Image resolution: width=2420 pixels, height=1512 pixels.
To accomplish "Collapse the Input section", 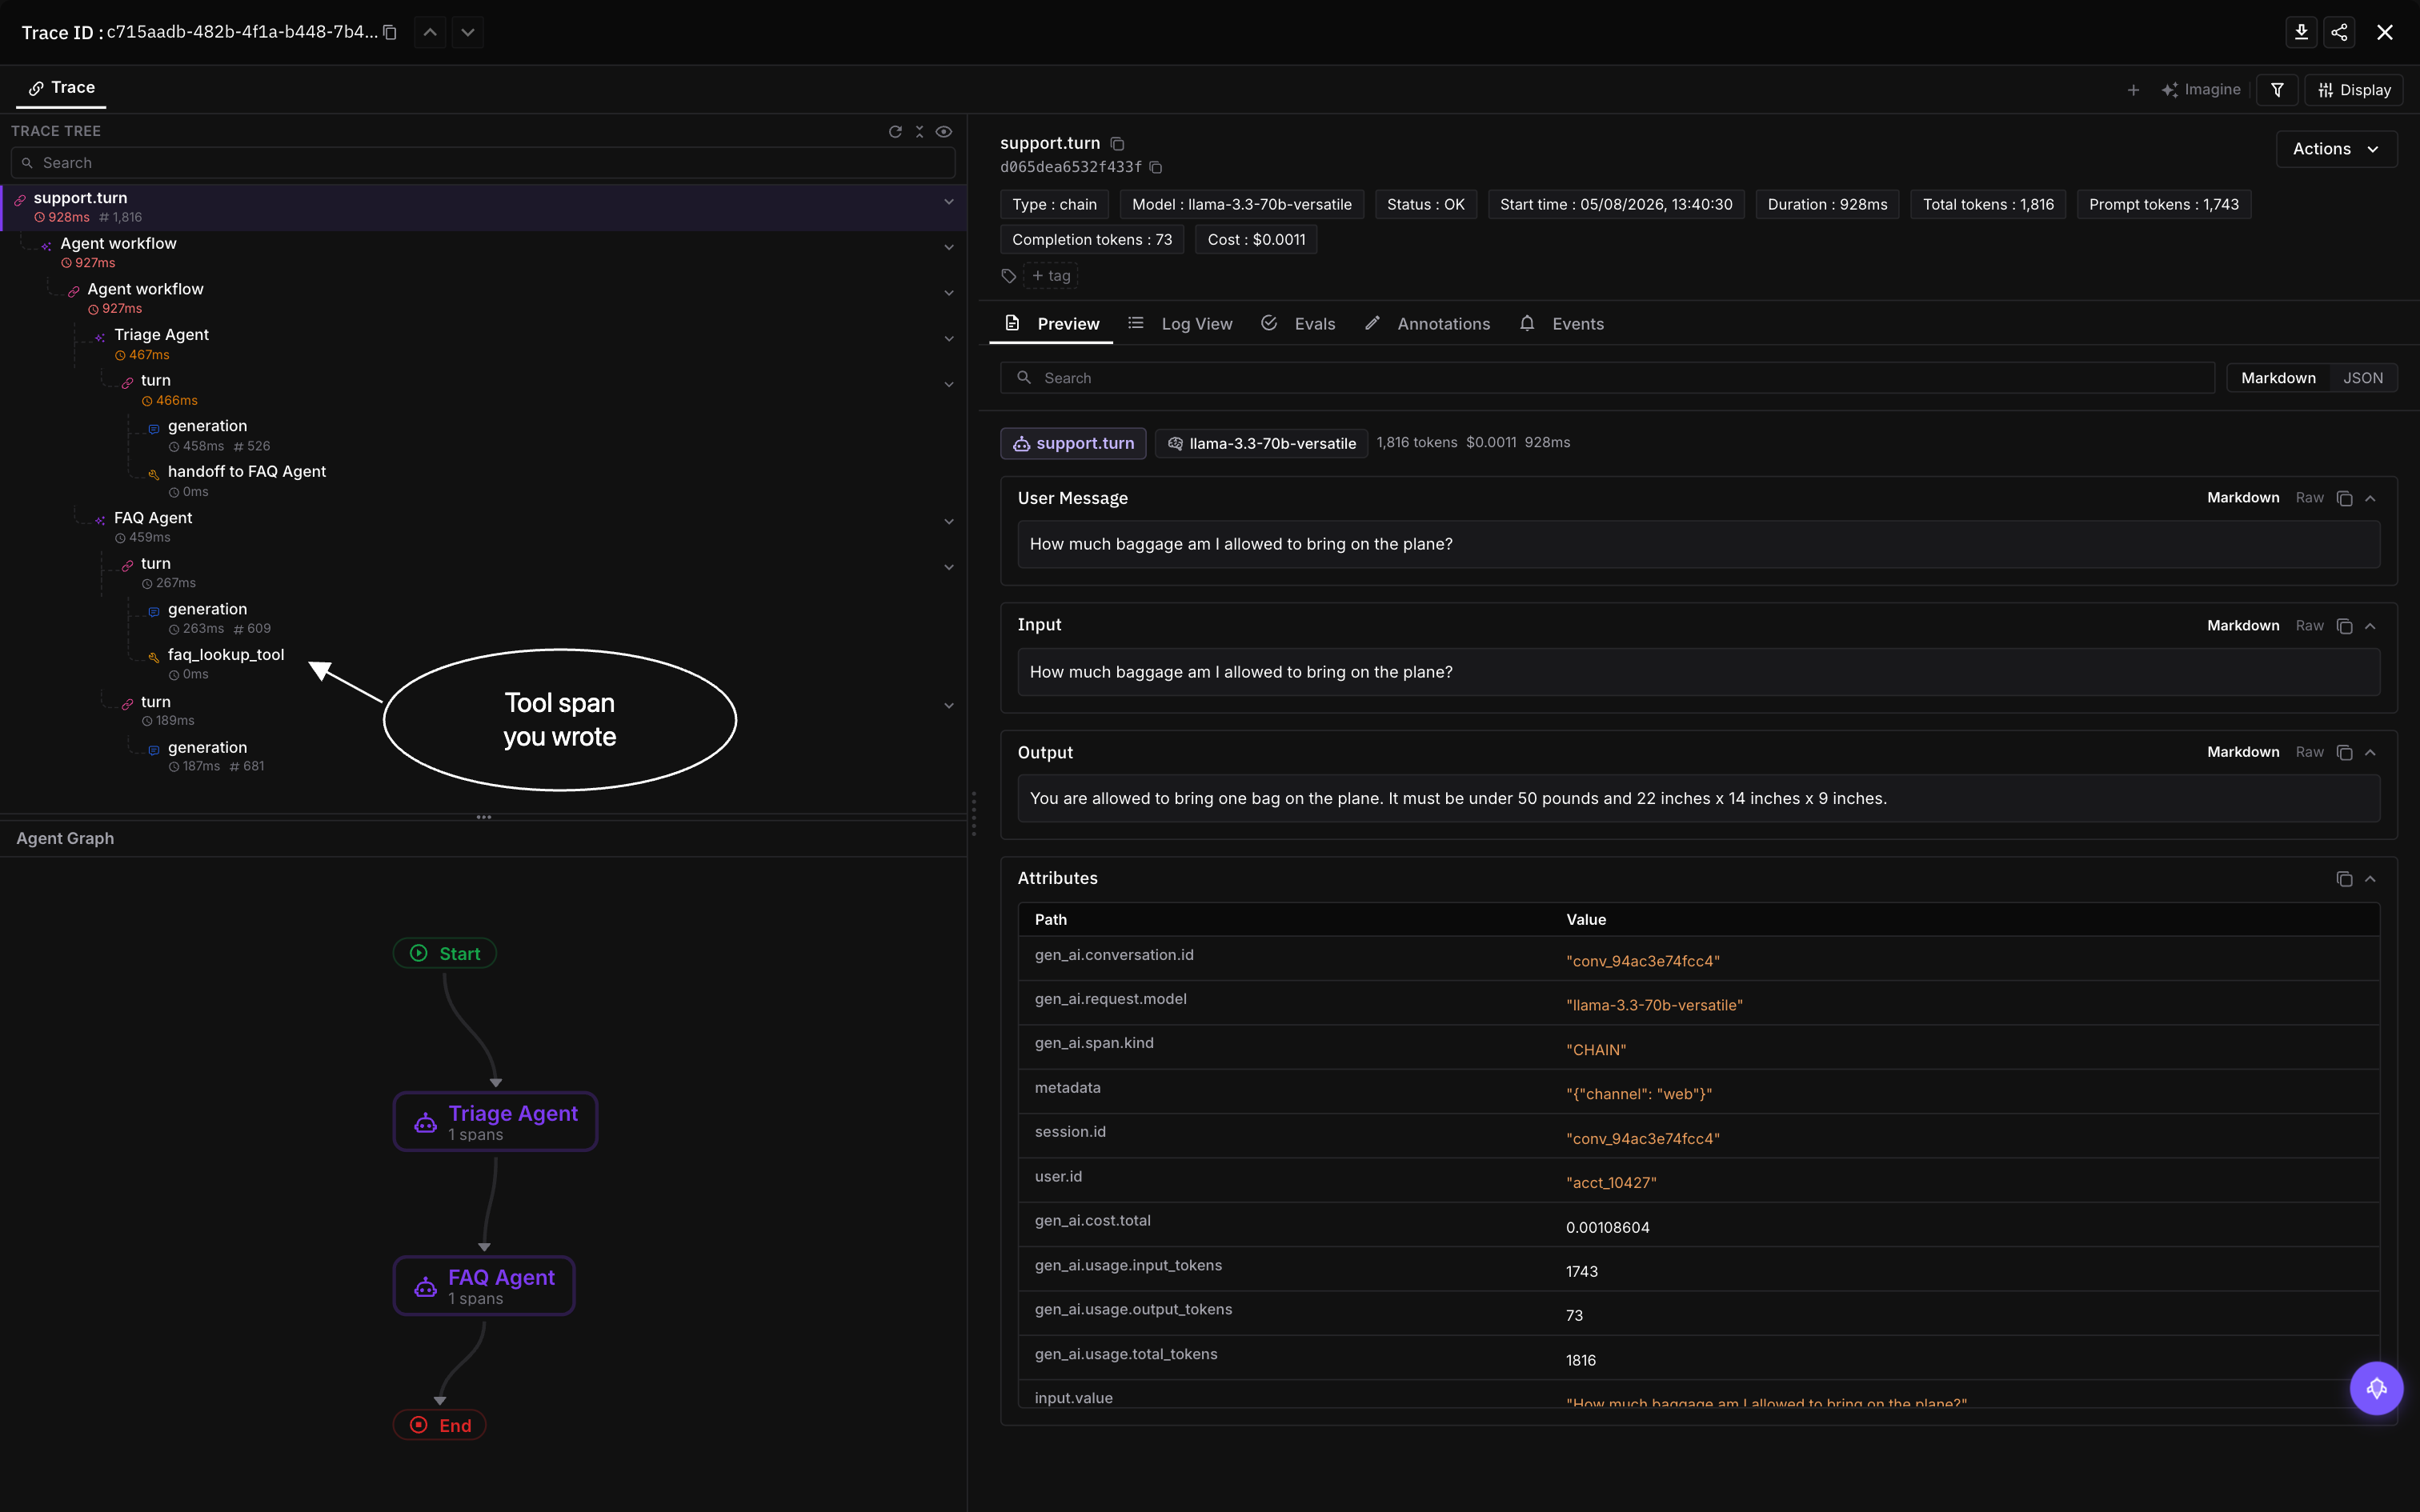I will [x=2370, y=626].
